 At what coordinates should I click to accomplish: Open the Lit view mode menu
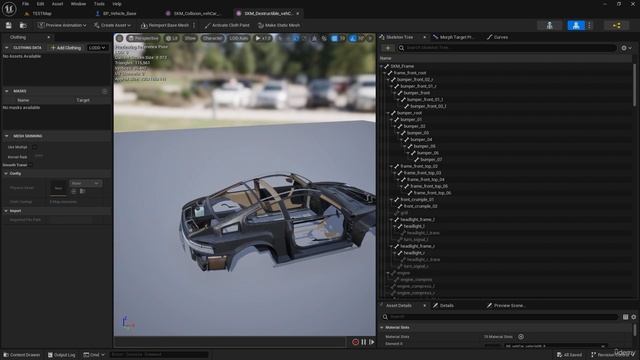(172, 38)
